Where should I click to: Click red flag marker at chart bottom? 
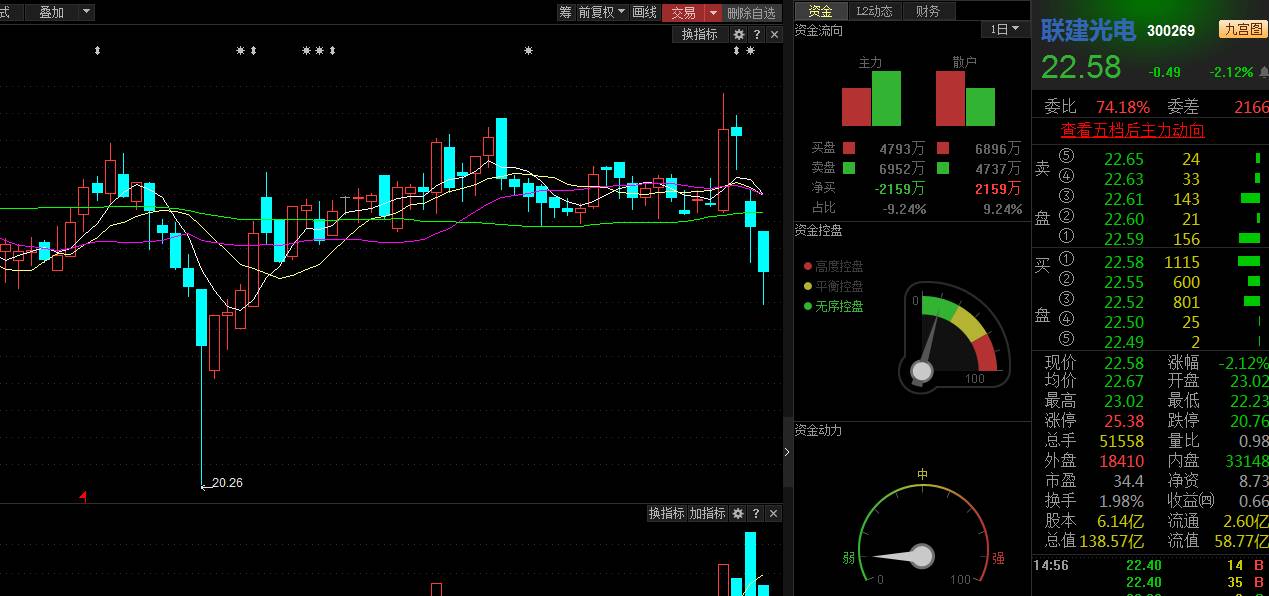point(83,495)
